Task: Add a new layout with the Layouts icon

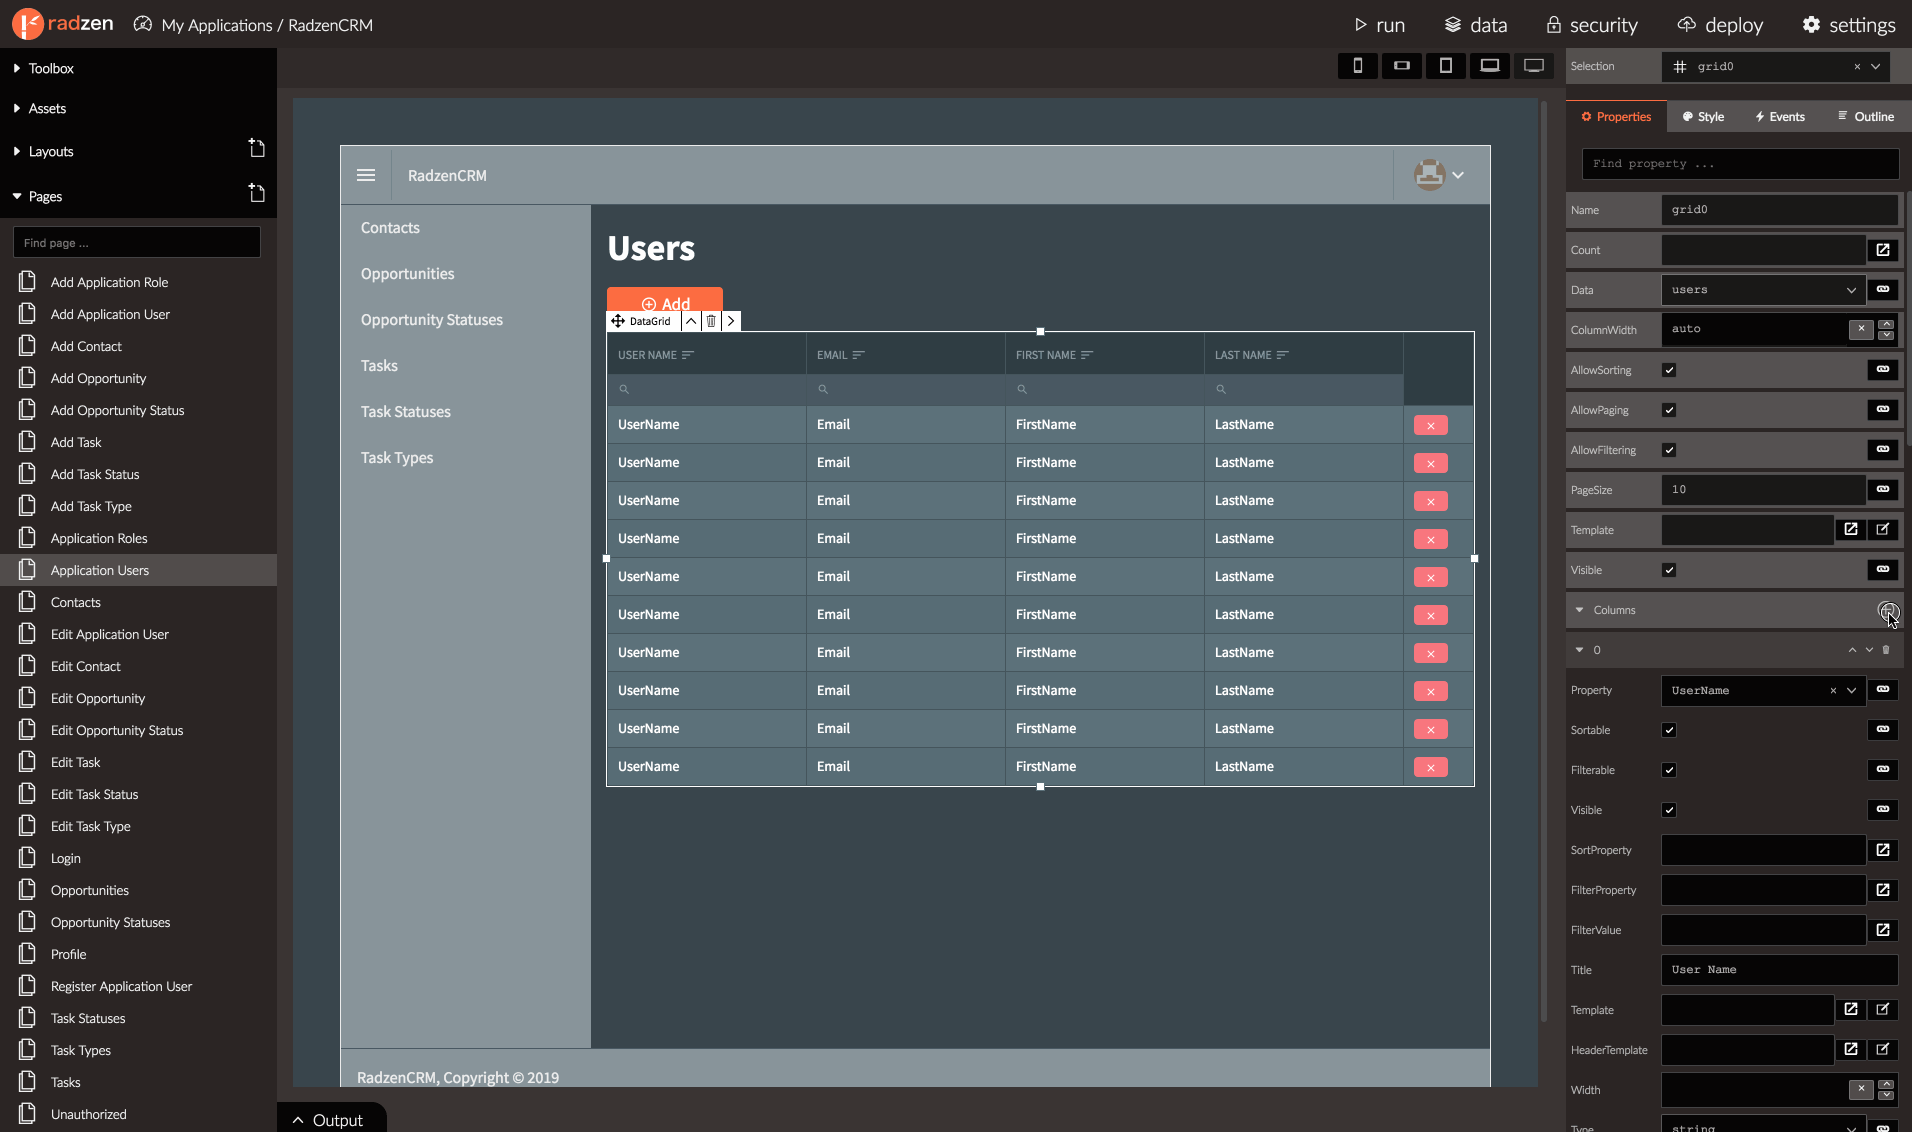Action: [x=256, y=149]
